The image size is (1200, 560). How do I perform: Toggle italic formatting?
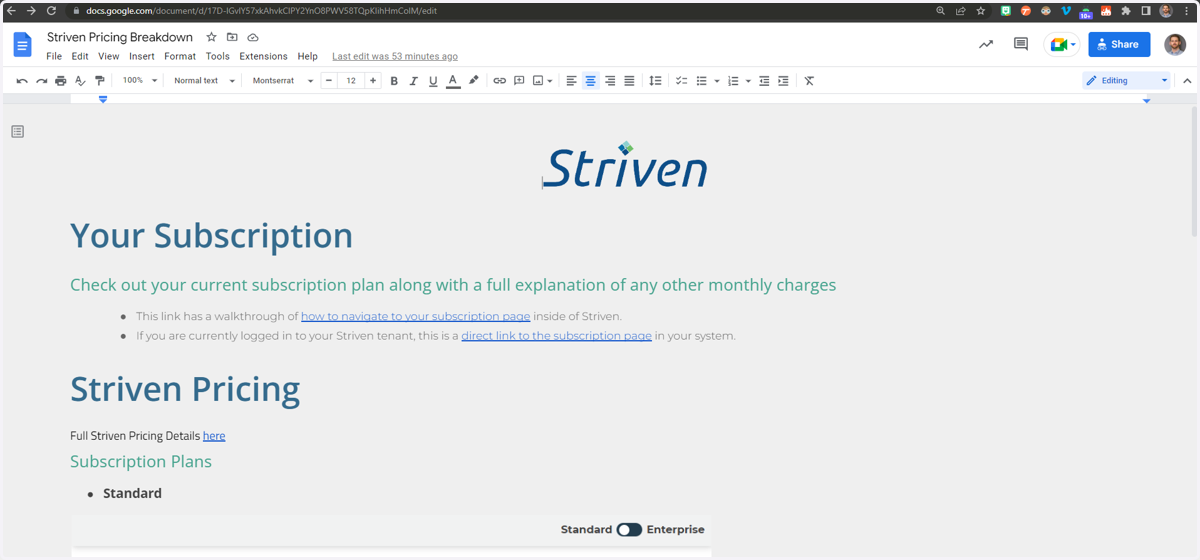click(413, 81)
